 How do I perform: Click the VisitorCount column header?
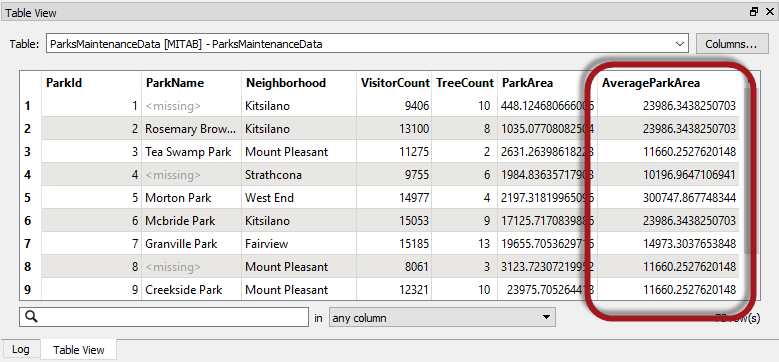pos(394,83)
